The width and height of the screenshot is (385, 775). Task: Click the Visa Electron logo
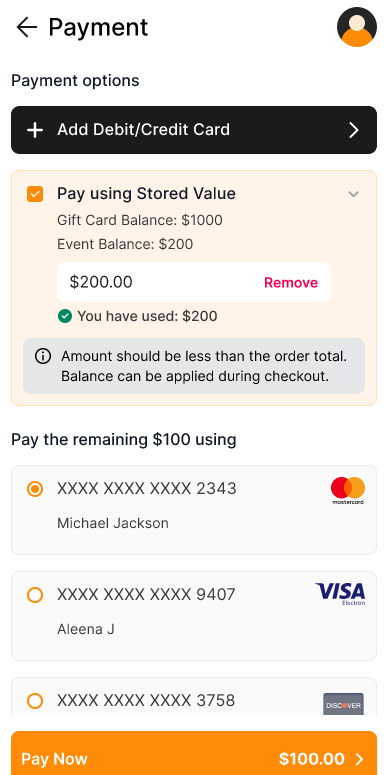[x=341, y=594]
